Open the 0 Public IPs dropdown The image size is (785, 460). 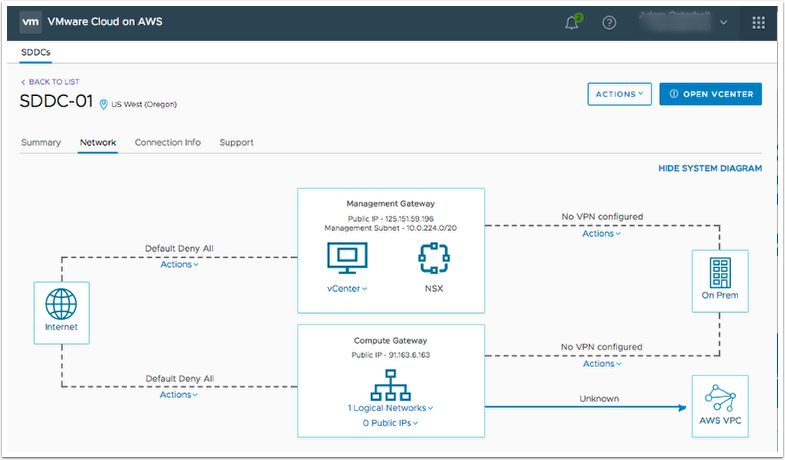(x=390, y=423)
